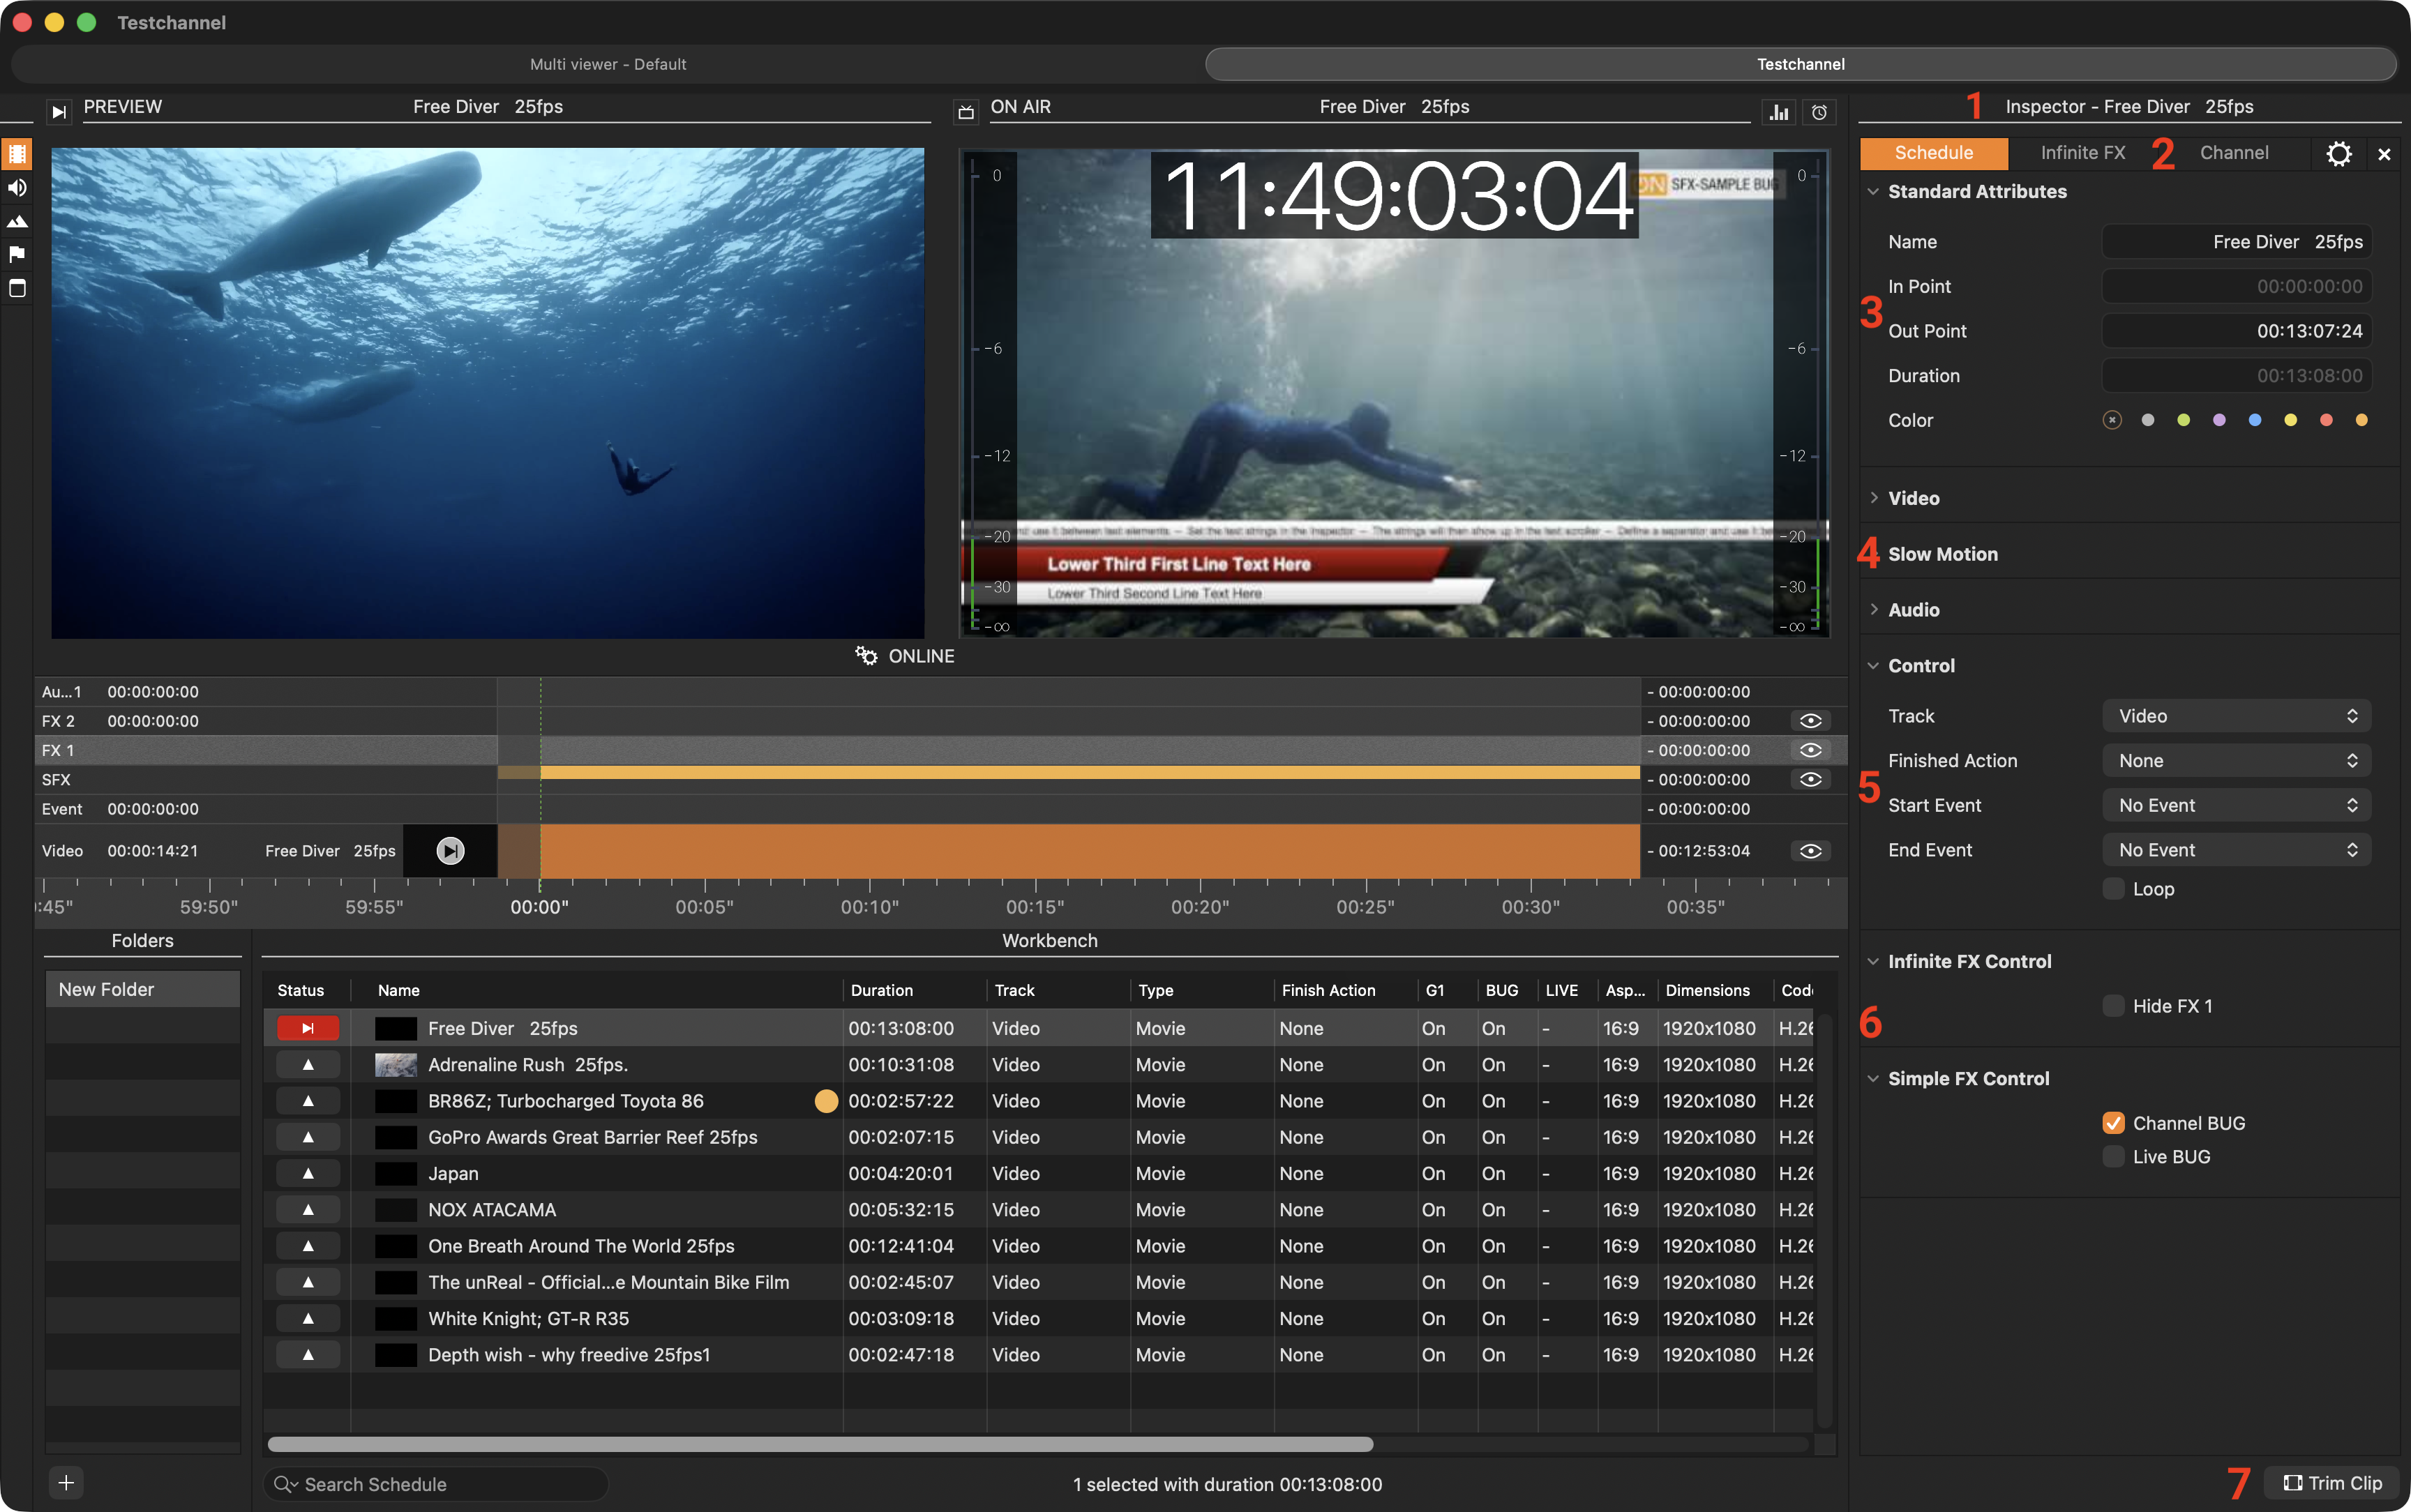Cue the GoPro Awards clip status arrow
Viewport: 2411px width, 1512px height.
308,1137
